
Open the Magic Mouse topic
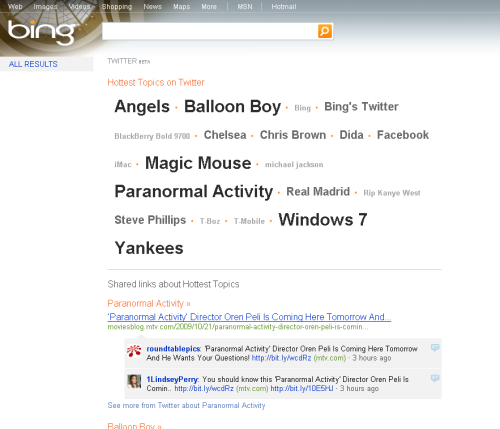click(198, 163)
